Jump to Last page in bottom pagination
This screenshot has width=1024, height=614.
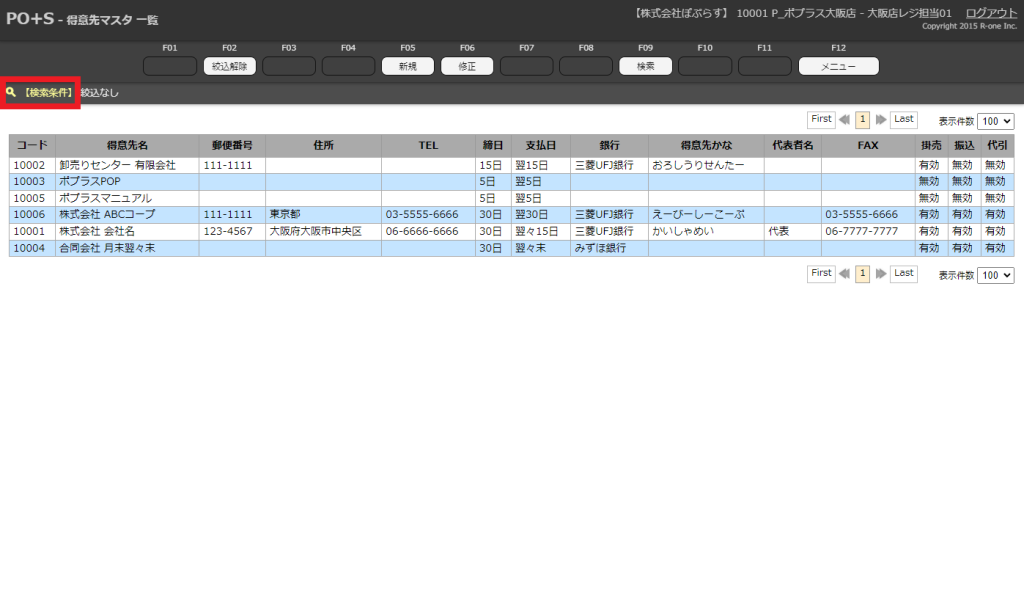click(904, 273)
